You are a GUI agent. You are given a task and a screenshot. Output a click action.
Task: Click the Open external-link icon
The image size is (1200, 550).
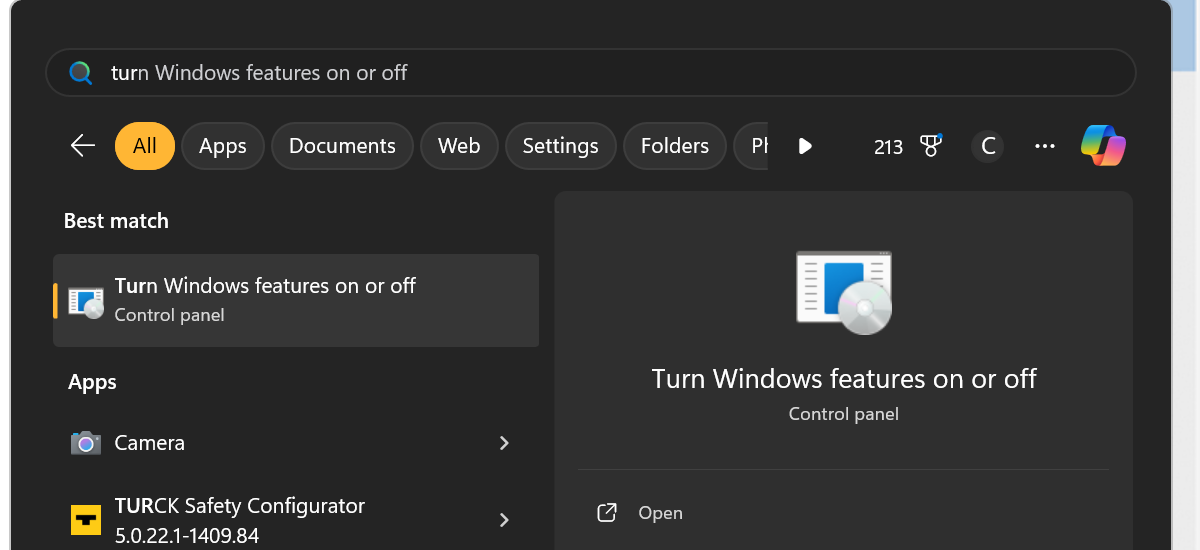(606, 513)
